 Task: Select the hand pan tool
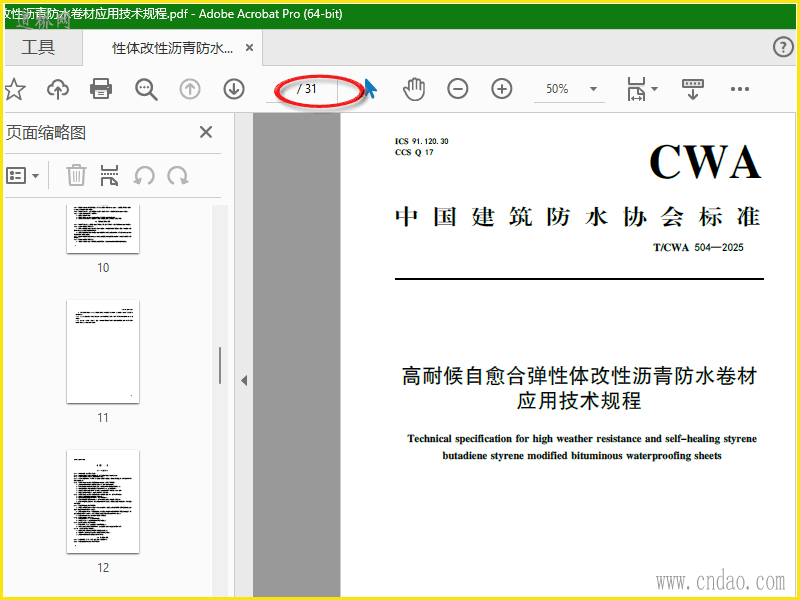[x=414, y=89]
